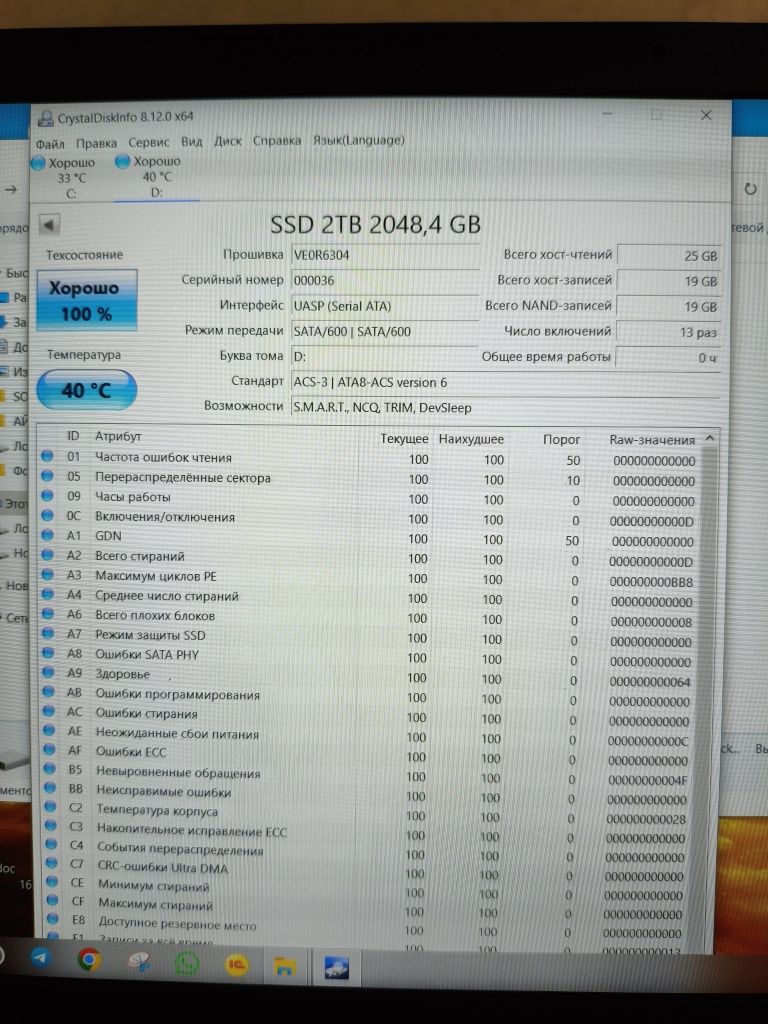This screenshot has height=1024, width=768.
Task: Open the Сервис menu
Action: point(148,142)
